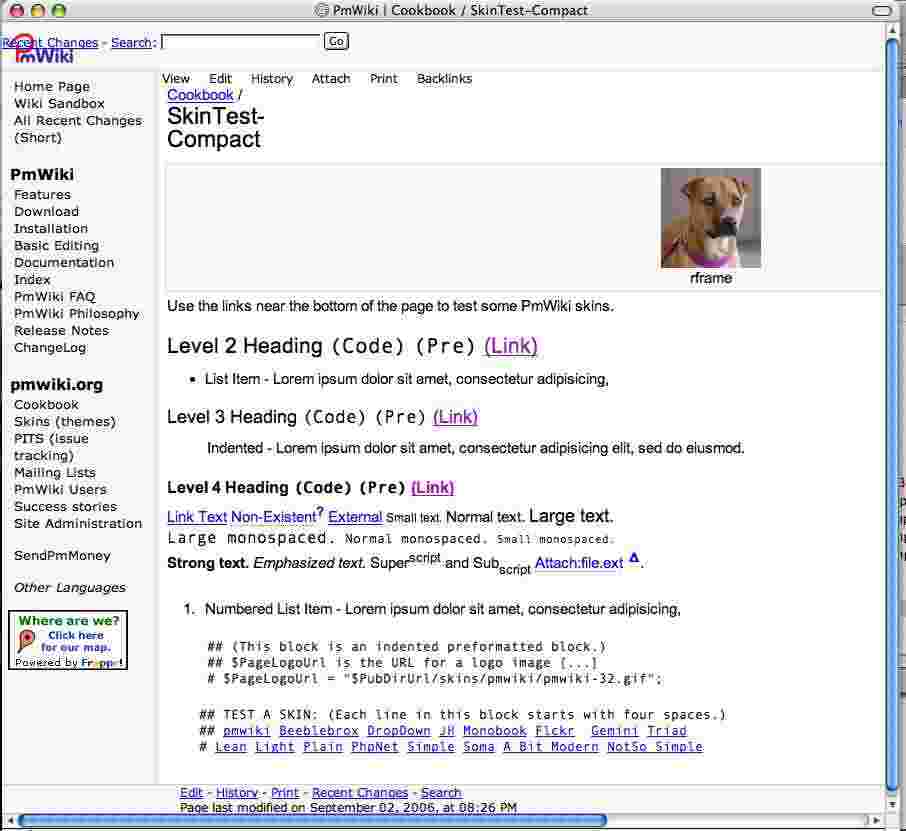Image resolution: width=906 pixels, height=831 pixels.
Task: Open the Installation sidebar link
Action: tap(51, 228)
